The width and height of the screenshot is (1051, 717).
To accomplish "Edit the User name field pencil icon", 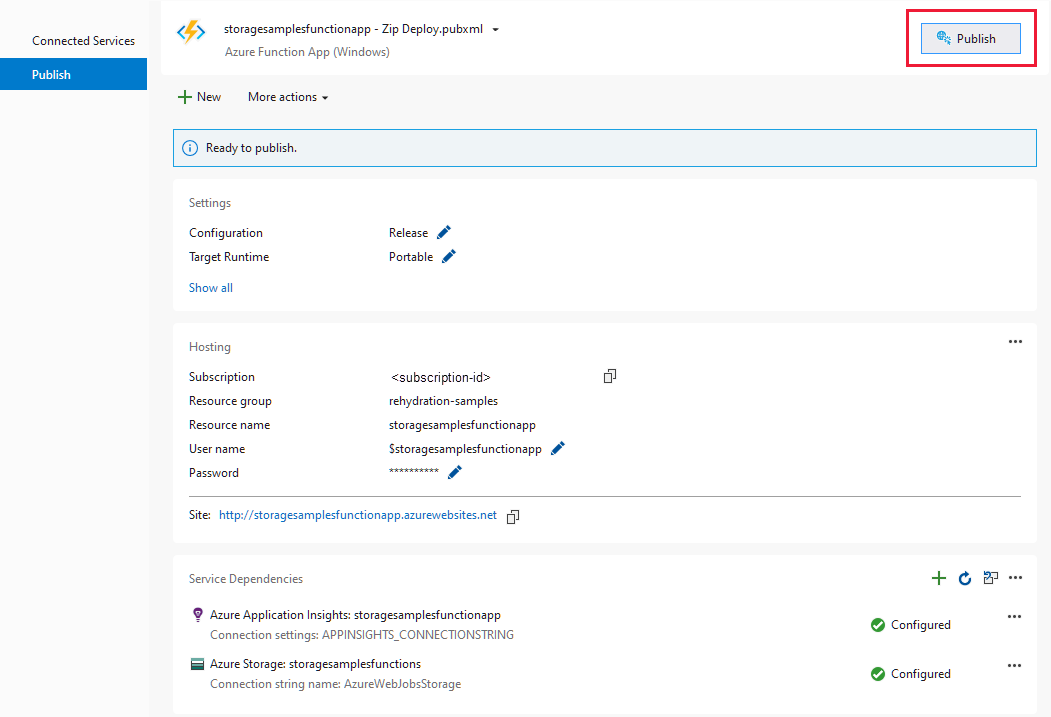I will [557, 448].
